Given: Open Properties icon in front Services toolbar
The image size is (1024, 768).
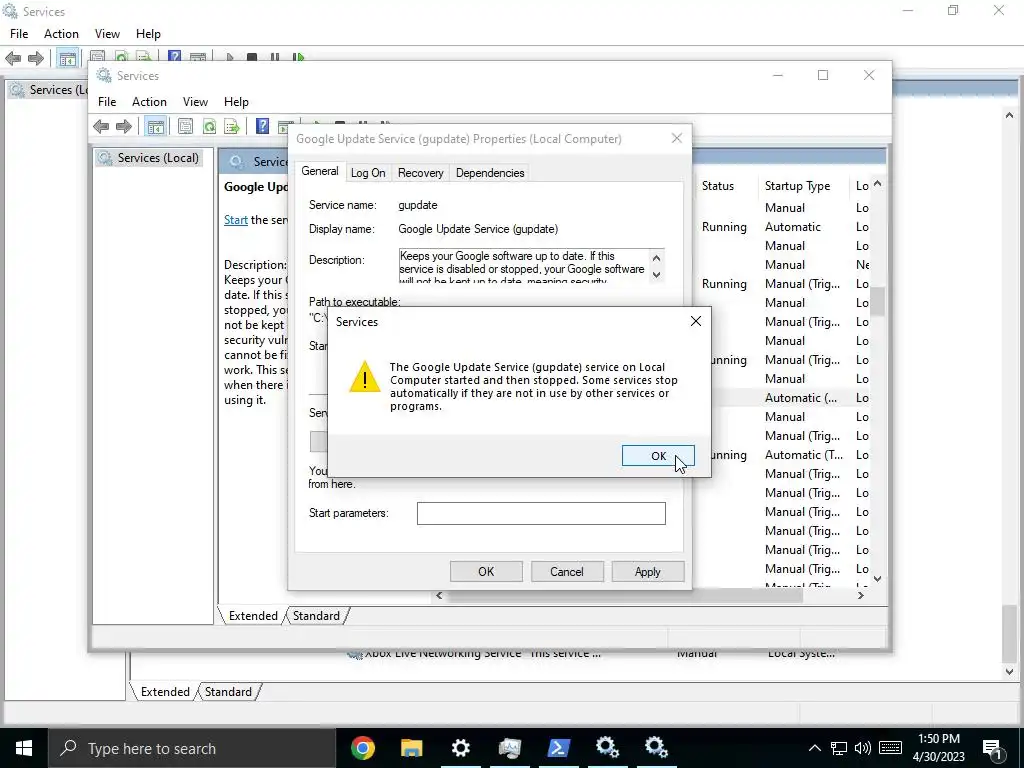Looking at the screenshot, I should 185,126.
